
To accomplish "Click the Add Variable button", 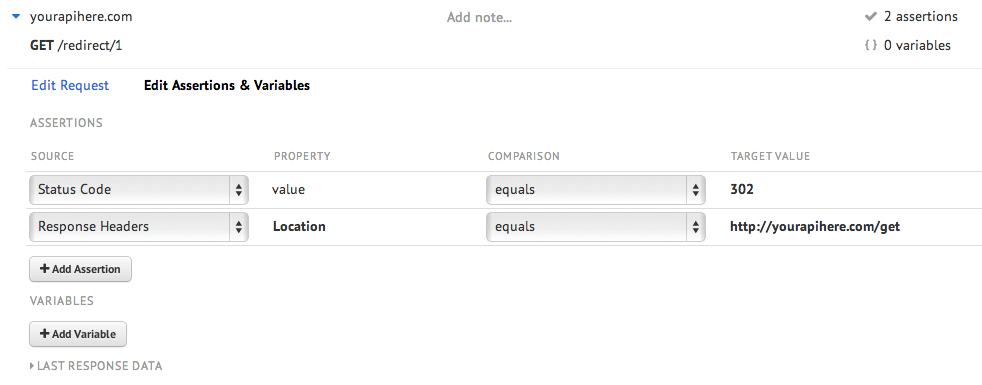I will [78, 334].
